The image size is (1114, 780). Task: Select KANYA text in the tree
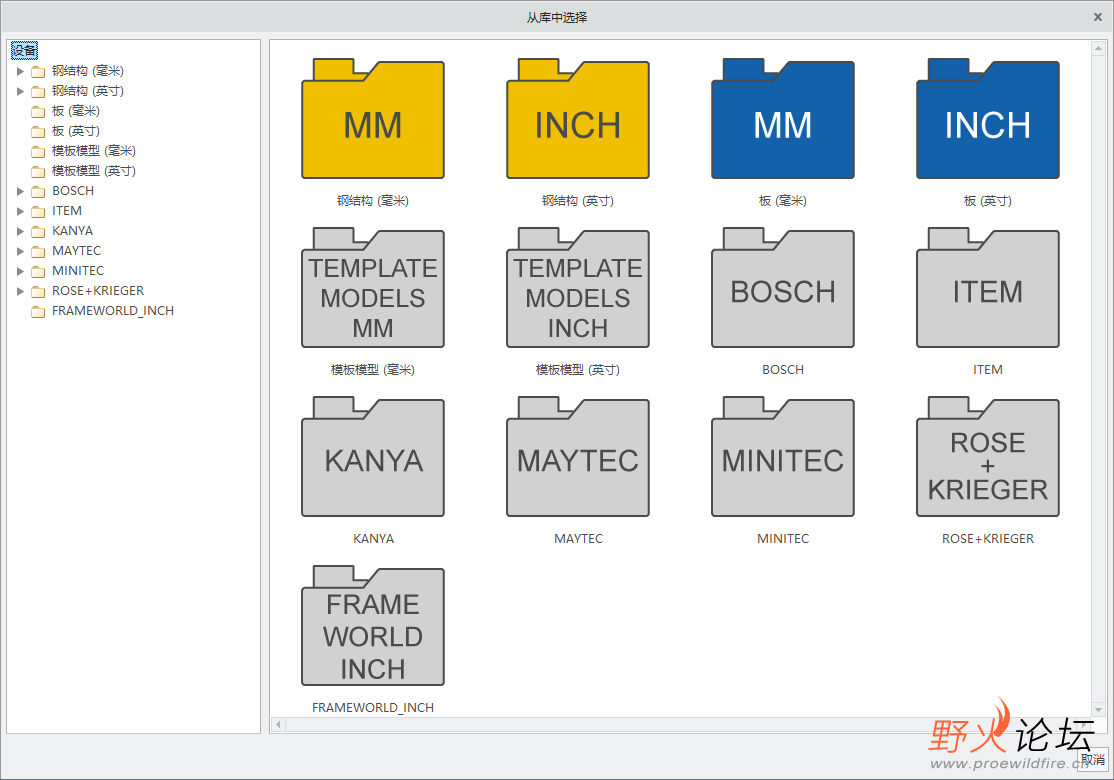click(72, 231)
